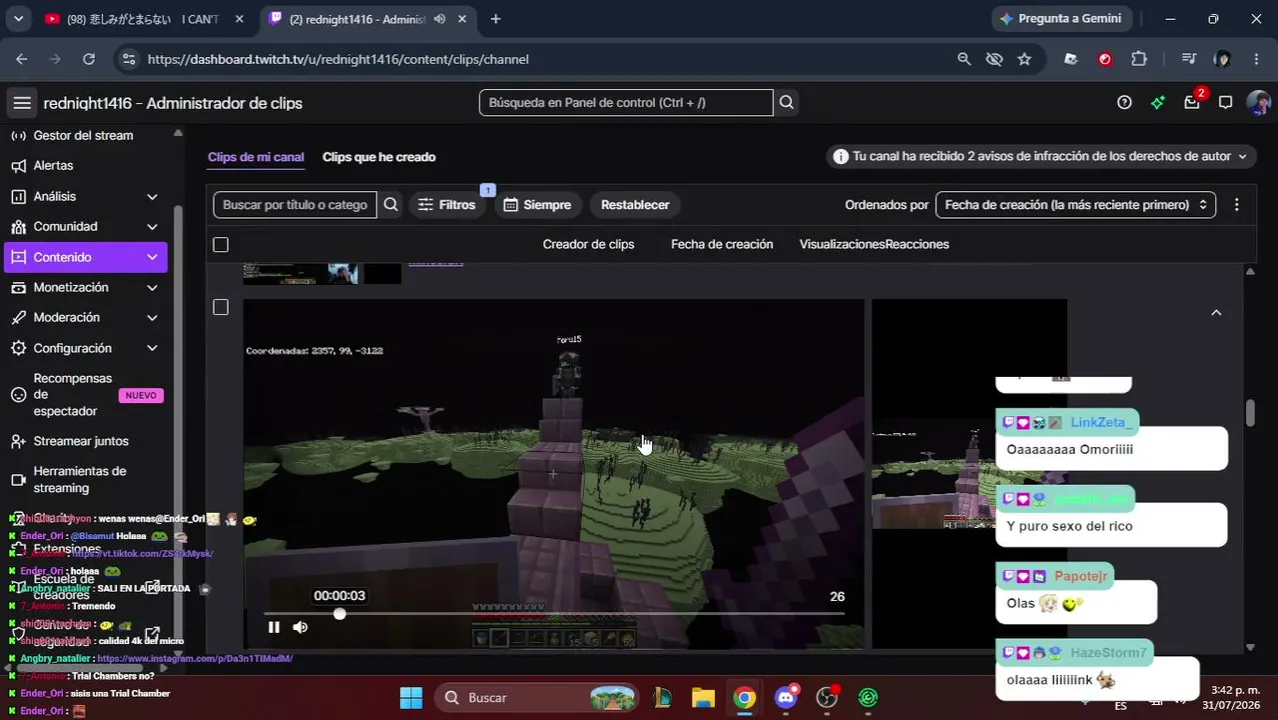Click the zoom magnifier in address bar
Screen dimensions: 1278x720
coord(964,59)
